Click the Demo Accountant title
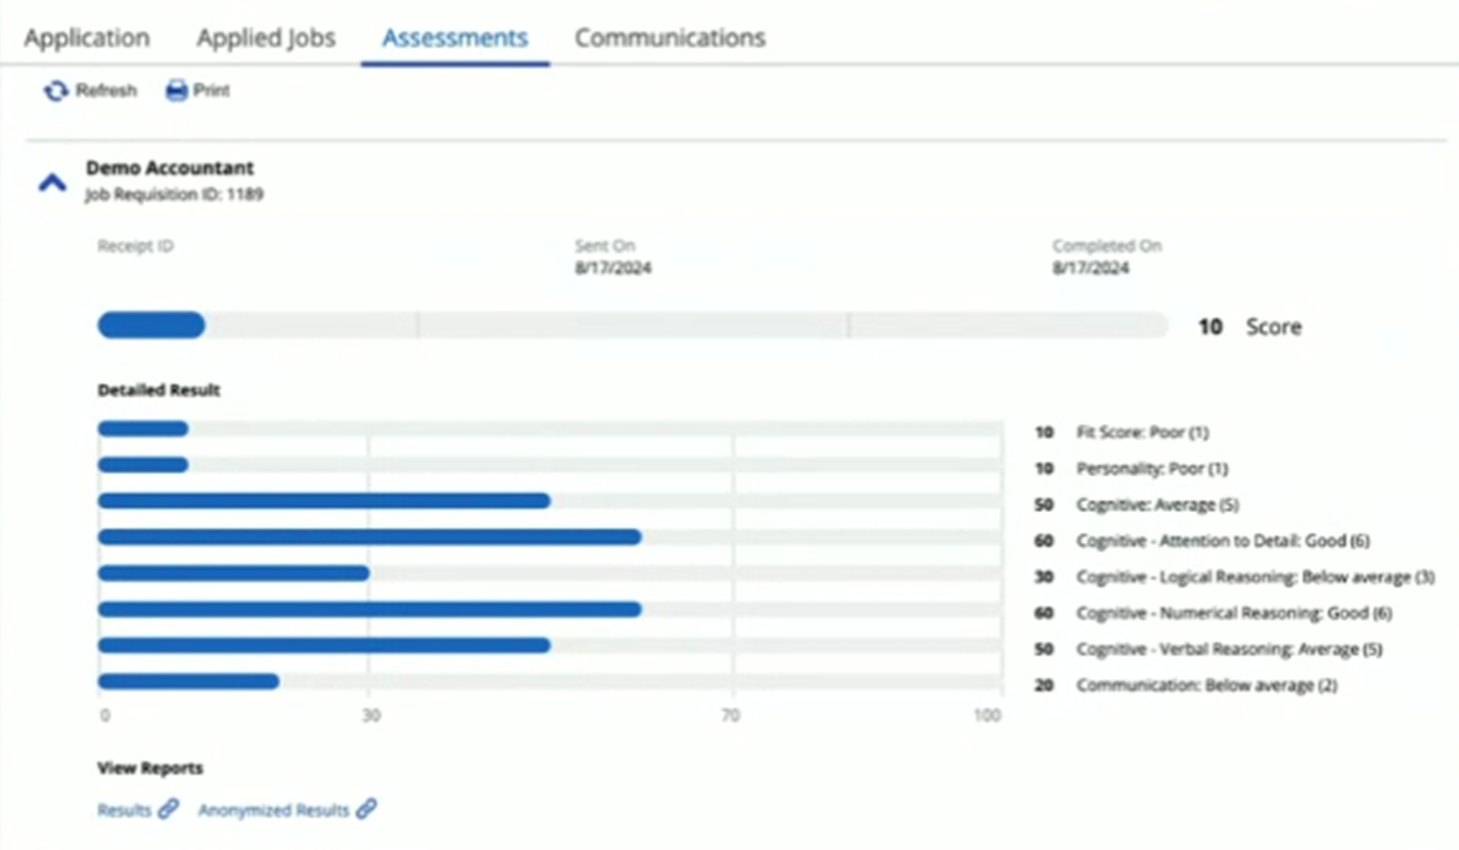 [x=169, y=168]
